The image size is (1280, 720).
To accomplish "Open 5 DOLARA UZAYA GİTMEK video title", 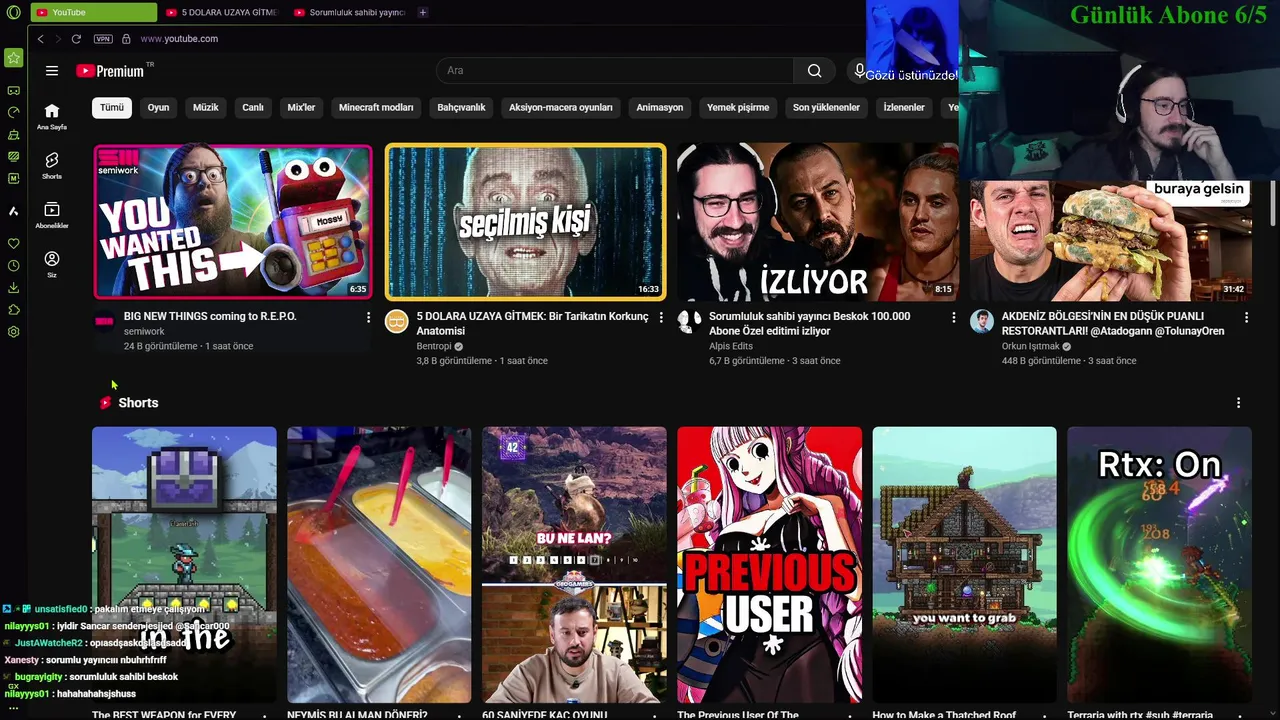I will pos(533,323).
